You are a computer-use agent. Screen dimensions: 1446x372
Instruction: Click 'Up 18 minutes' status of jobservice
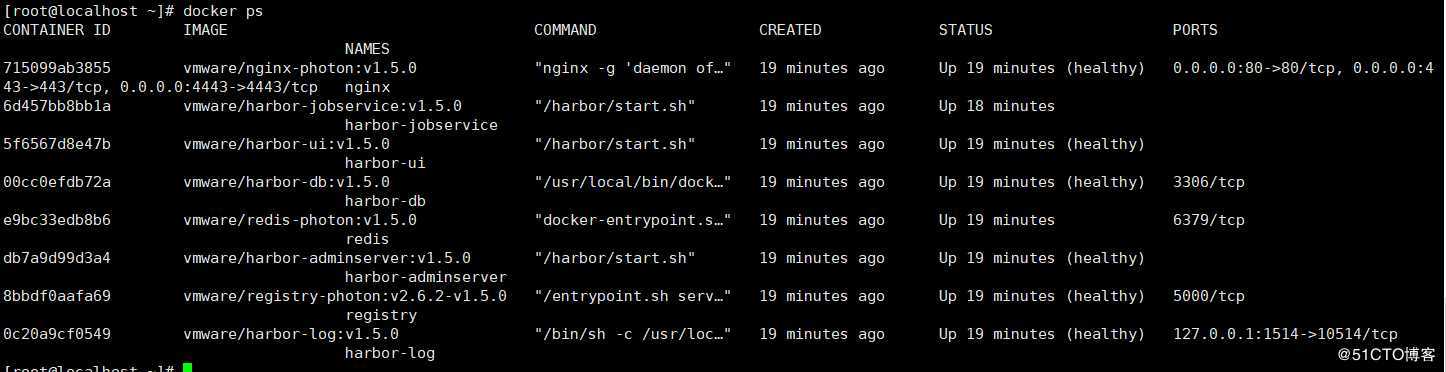coord(996,106)
